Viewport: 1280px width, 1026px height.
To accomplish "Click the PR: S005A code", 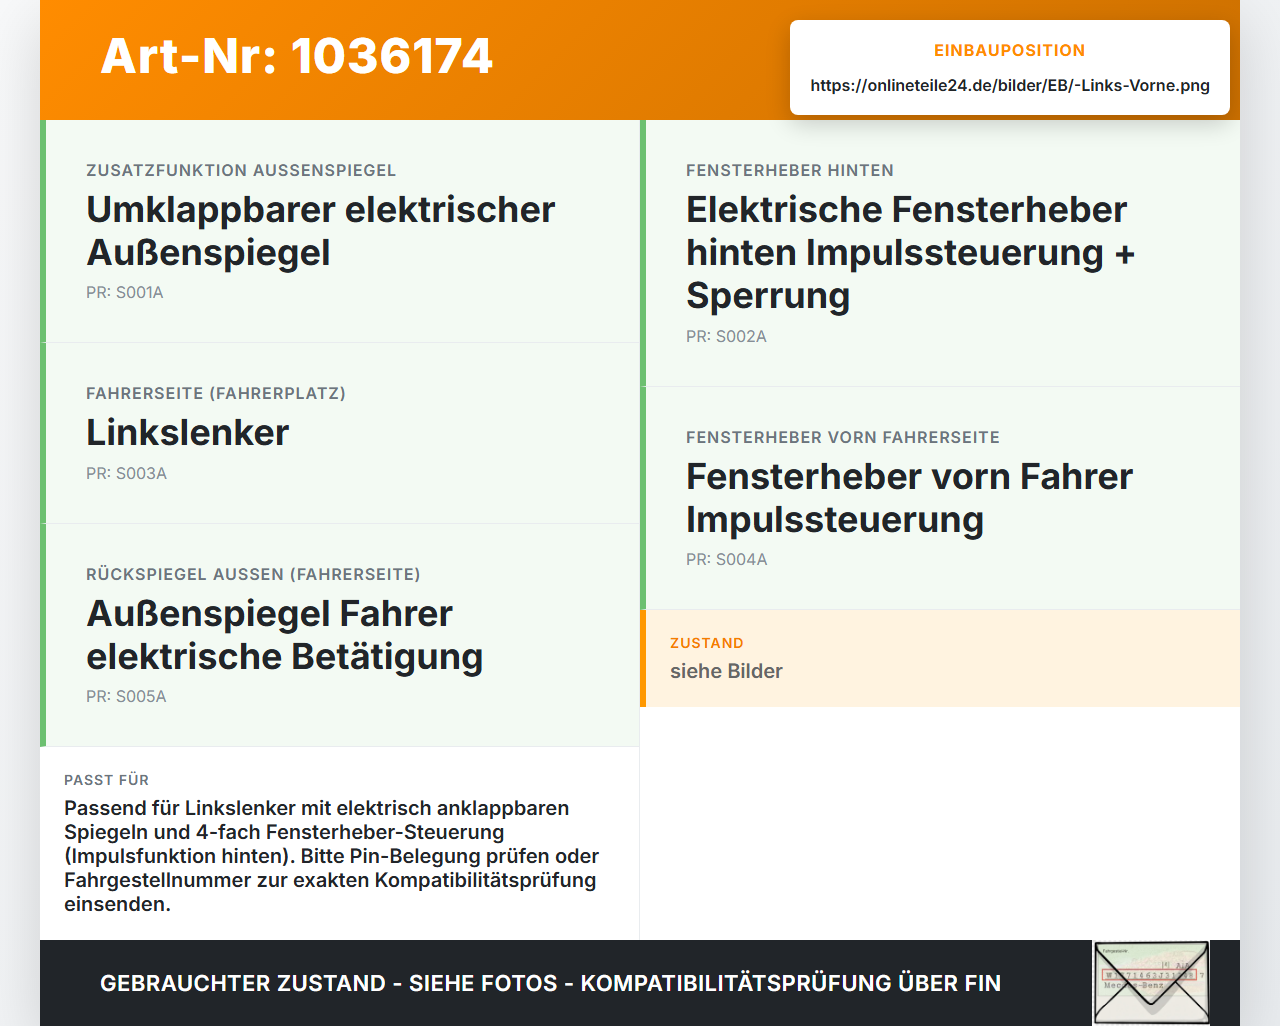I will [x=126, y=697].
